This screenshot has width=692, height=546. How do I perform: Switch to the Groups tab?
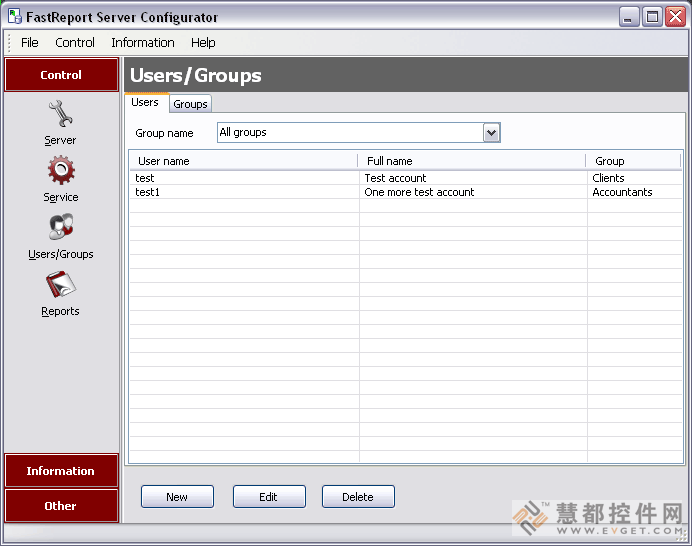tap(190, 104)
